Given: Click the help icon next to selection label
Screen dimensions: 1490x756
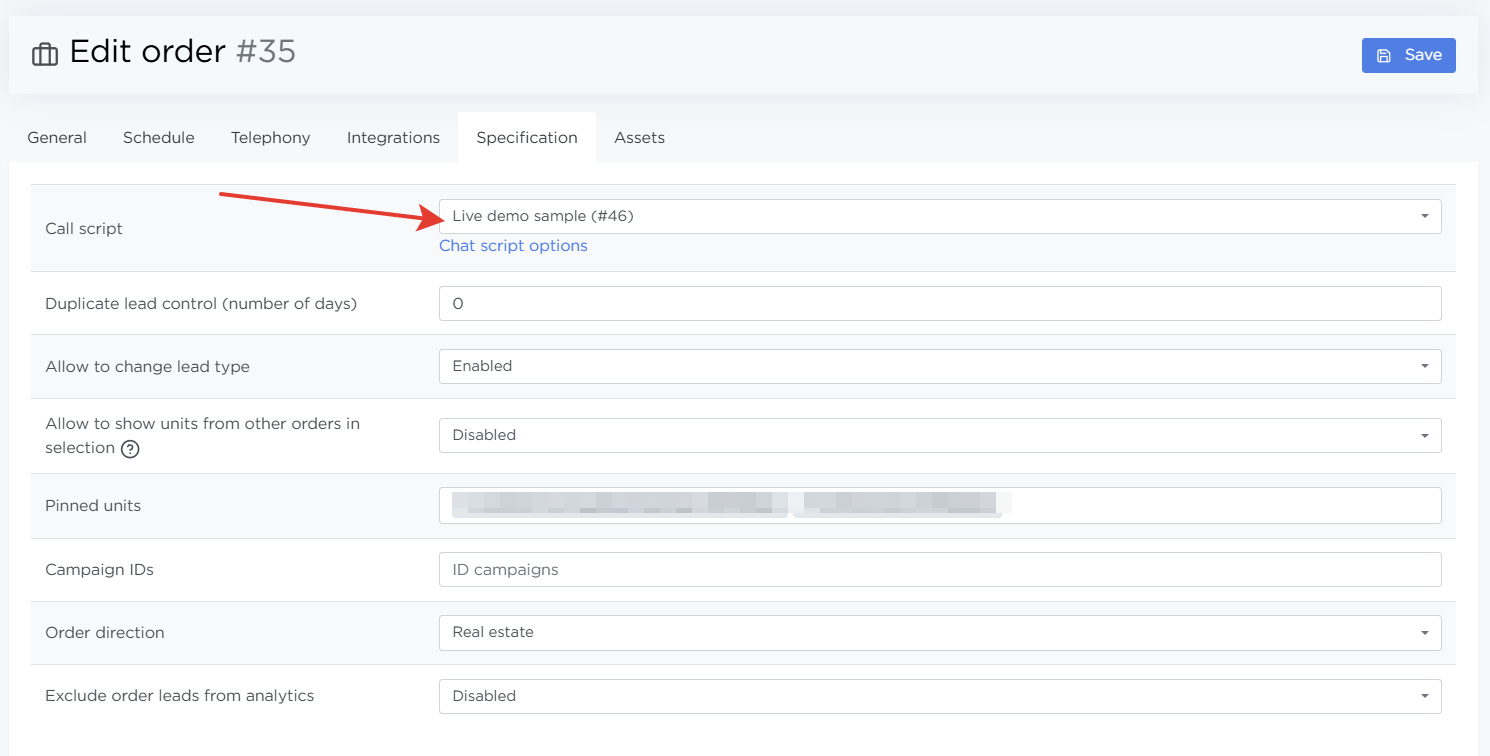Looking at the screenshot, I should 130,449.
